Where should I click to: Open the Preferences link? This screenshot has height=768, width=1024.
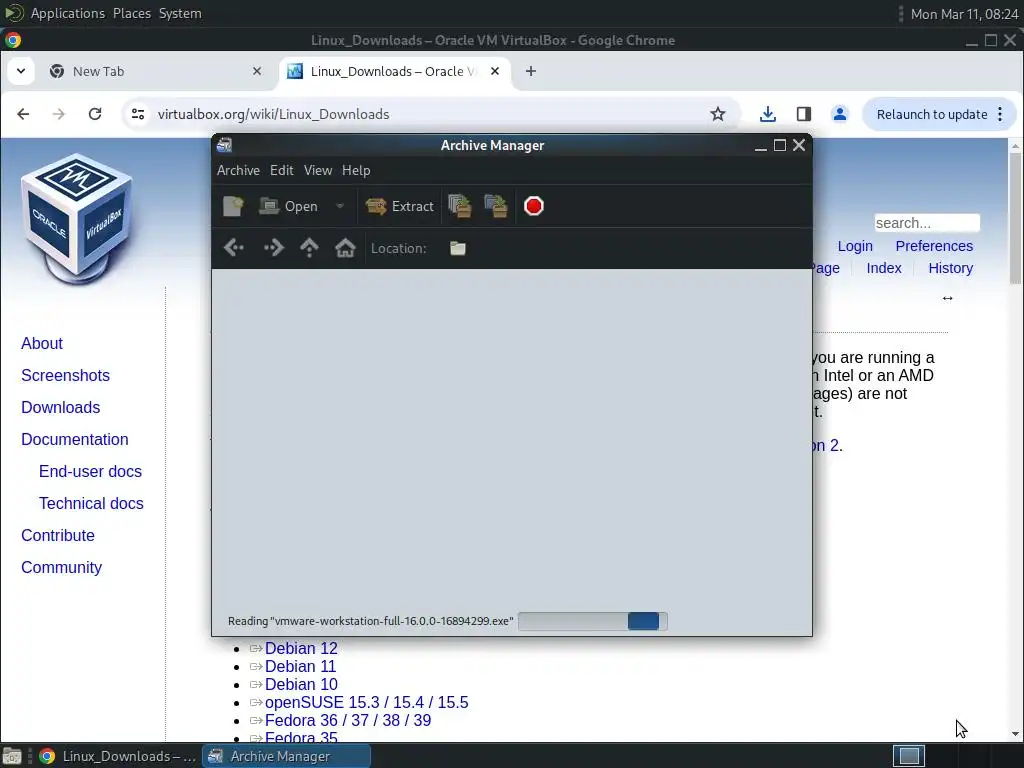coord(934,246)
